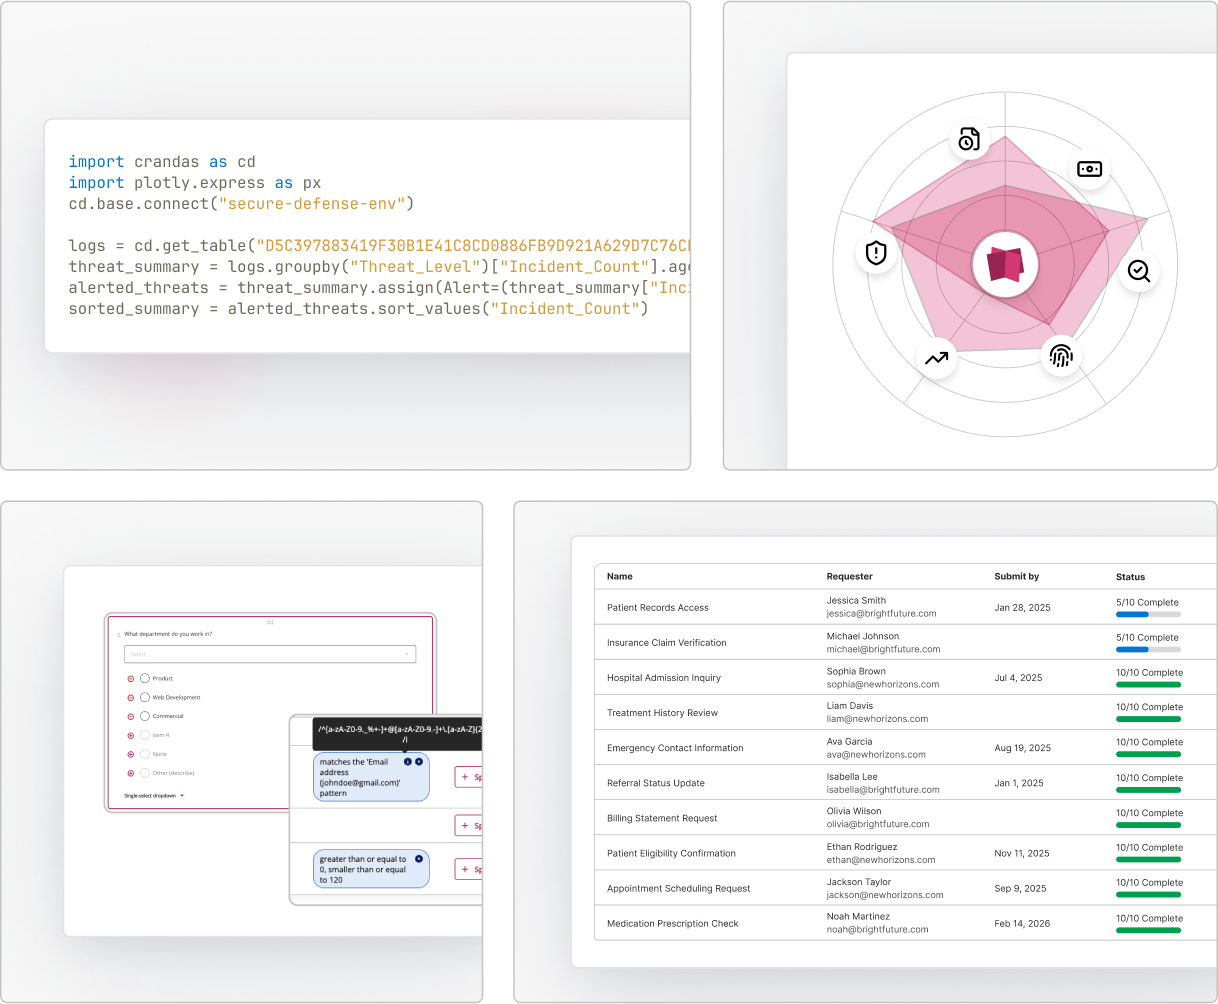Click the fingerprint icon
1218x1004 pixels.
(1061, 355)
